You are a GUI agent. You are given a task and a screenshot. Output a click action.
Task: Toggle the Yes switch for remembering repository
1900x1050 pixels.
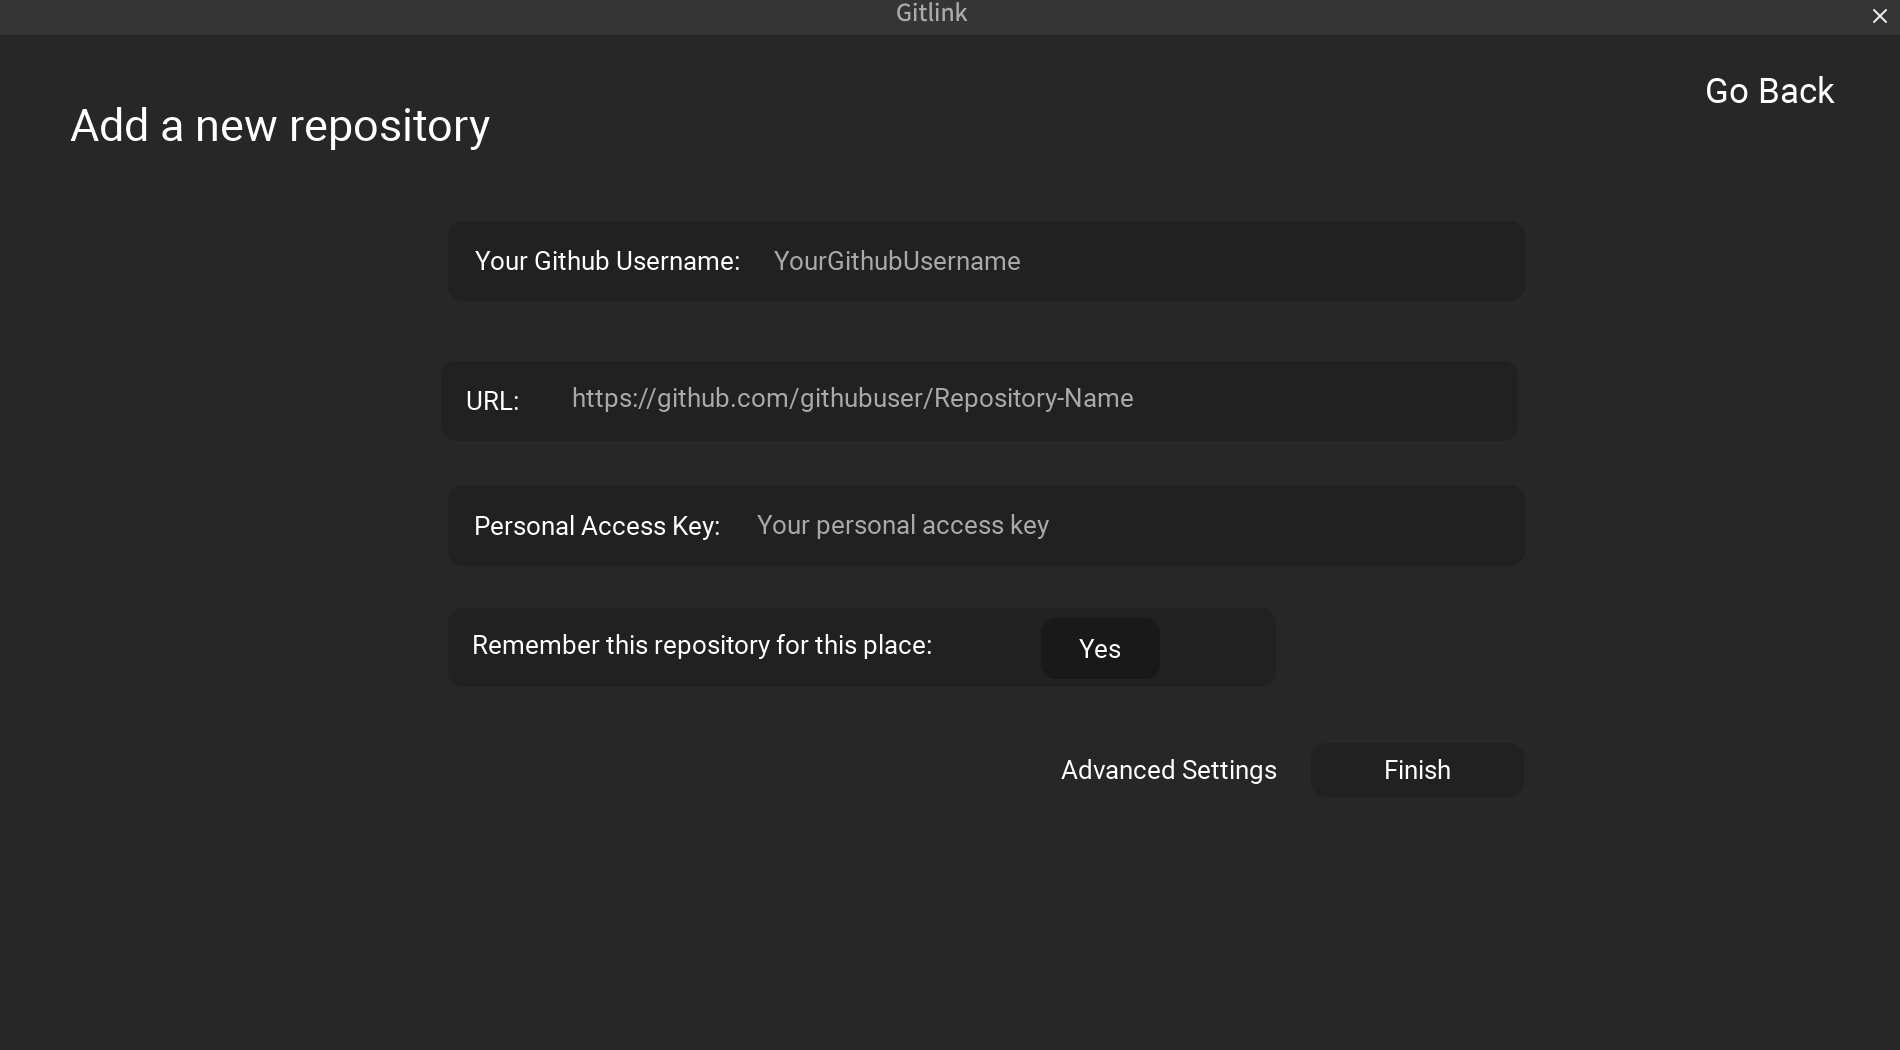pos(1099,648)
